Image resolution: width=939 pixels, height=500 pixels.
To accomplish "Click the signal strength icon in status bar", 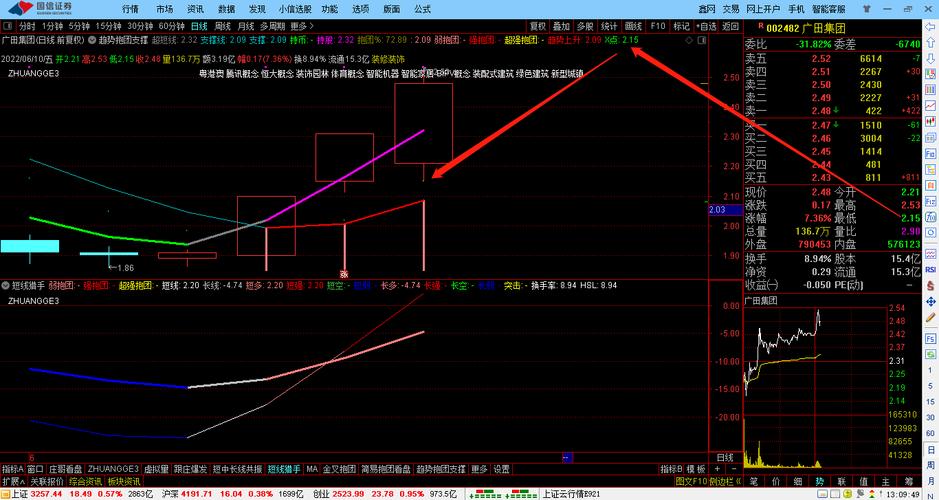I will pos(873,495).
